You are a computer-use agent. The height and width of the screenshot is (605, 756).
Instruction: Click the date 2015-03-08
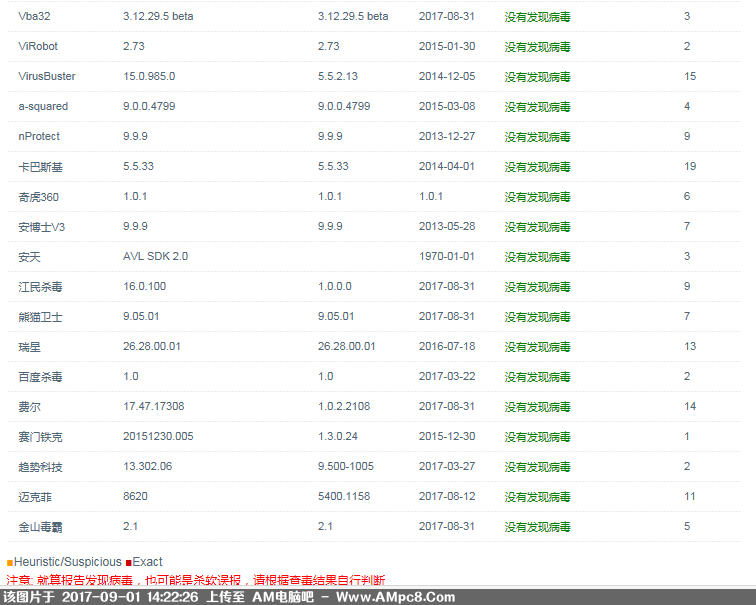click(x=447, y=106)
